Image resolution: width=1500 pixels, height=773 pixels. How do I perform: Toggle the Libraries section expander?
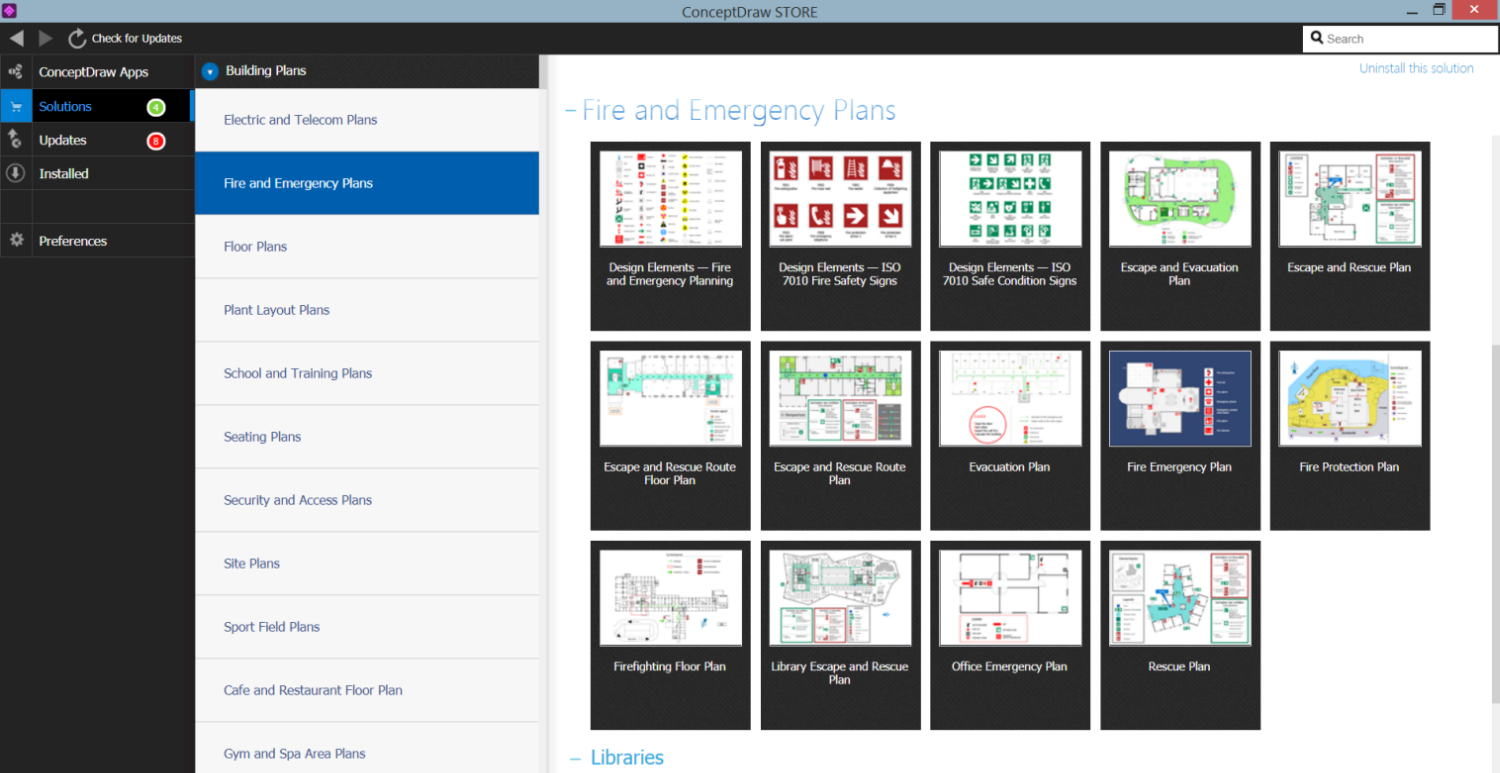click(x=575, y=758)
